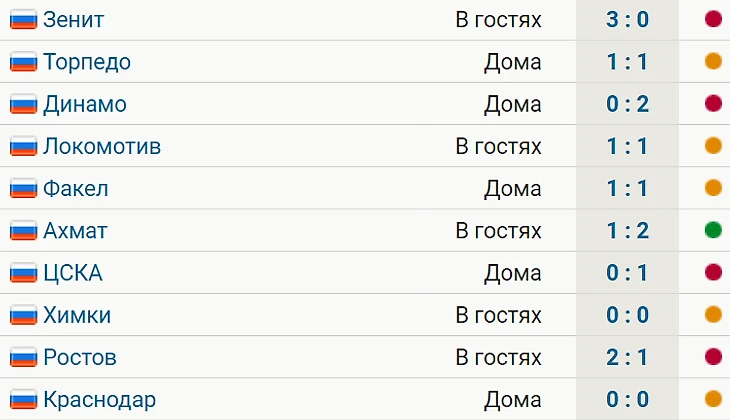The height and width of the screenshot is (420, 730).
Task: Click the В гостях label in Локомотив row
Action: (x=498, y=146)
